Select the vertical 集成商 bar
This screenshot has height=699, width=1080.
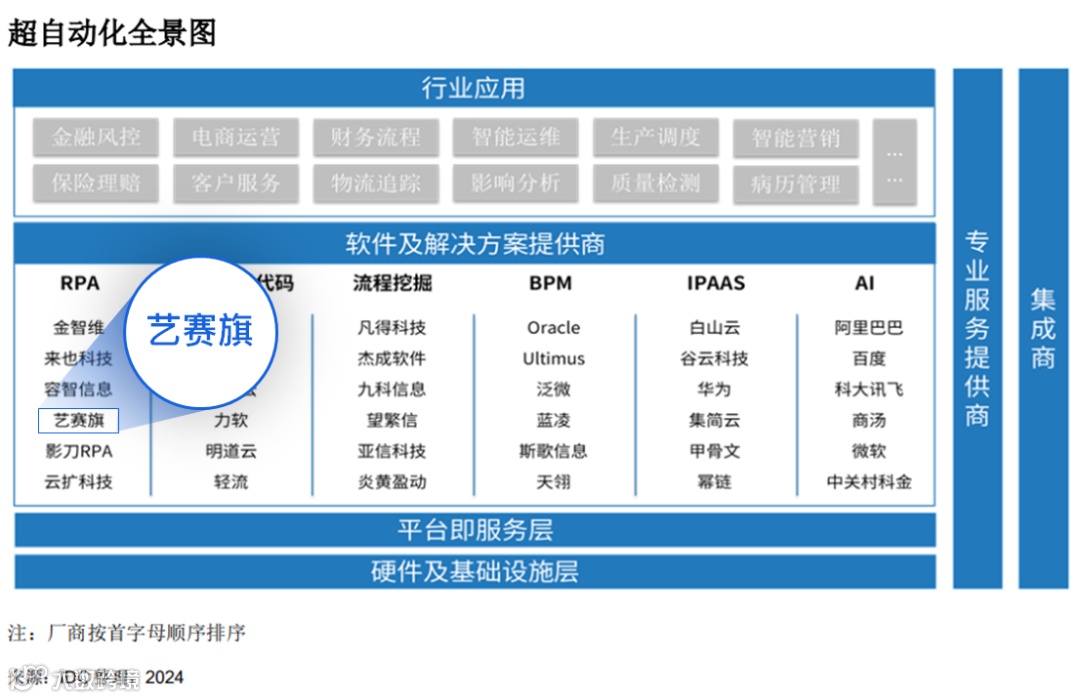1043,328
